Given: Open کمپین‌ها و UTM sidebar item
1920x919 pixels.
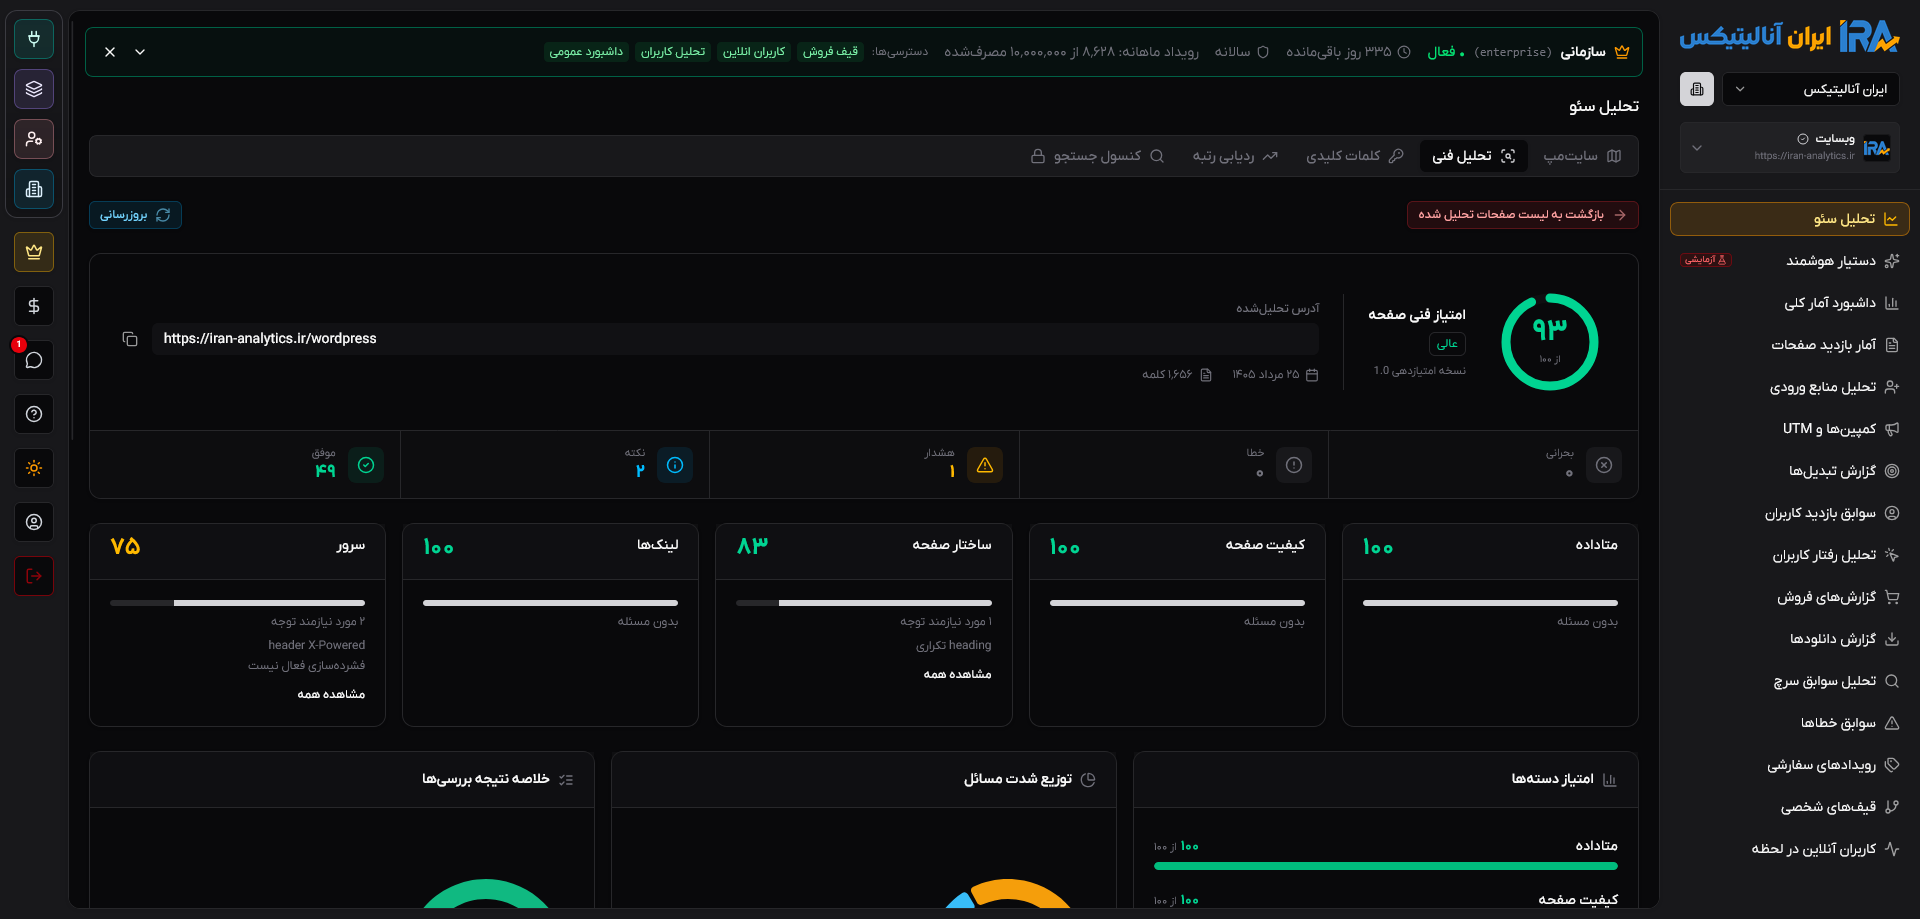Looking at the screenshot, I should click(1790, 429).
